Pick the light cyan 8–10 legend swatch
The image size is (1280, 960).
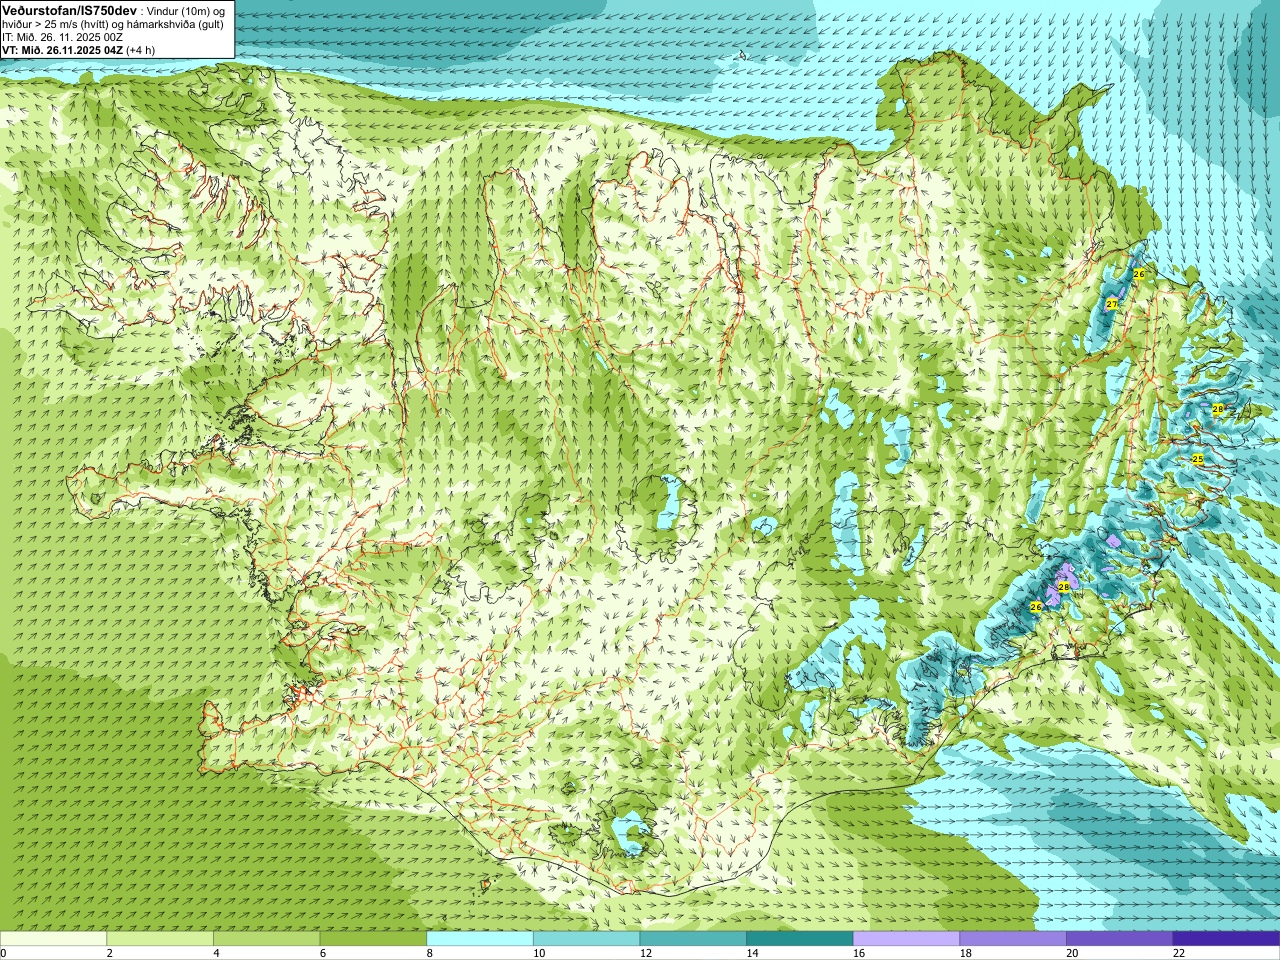point(480,939)
